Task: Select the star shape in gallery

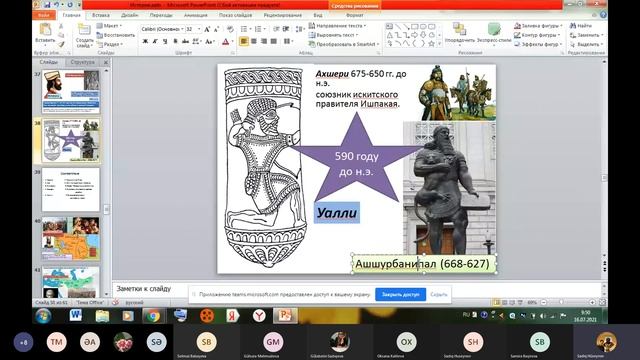Action: [431, 43]
